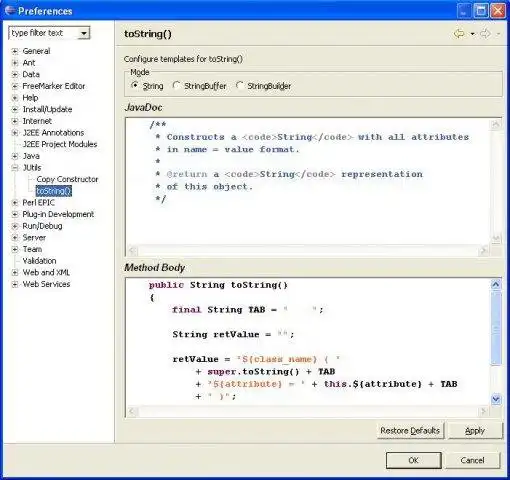Image resolution: width=510 pixels, height=480 pixels.
Task: Select the StringBuilder mode radio button
Action: [x=239, y=86]
